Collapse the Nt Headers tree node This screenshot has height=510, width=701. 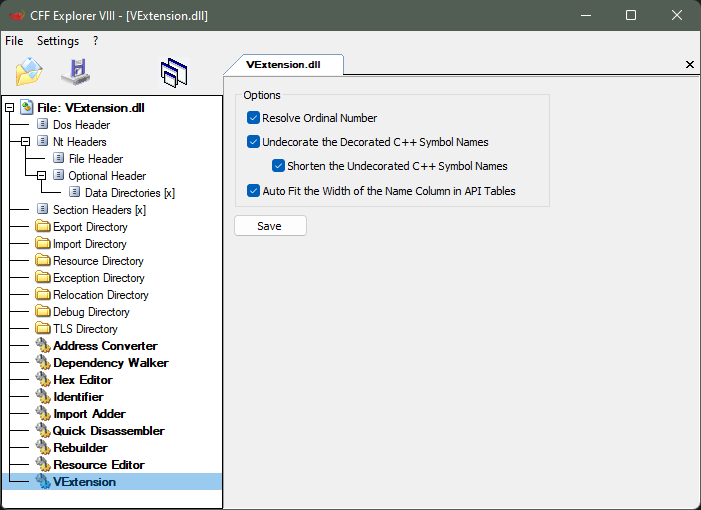coord(25,141)
